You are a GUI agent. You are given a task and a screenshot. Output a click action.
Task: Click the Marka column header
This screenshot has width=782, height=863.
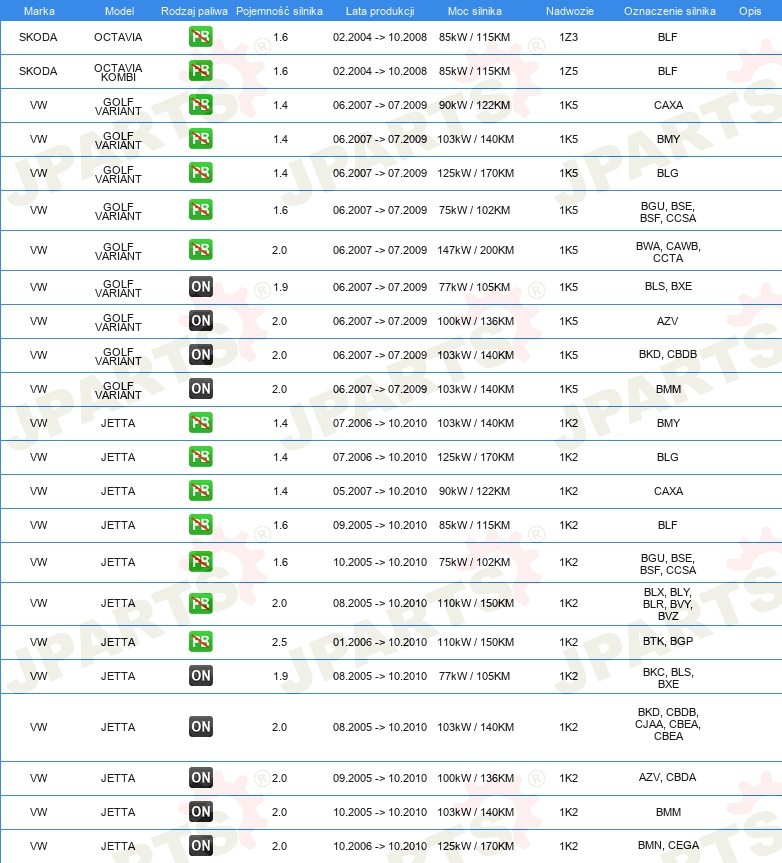pyautogui.click(x=39, y=11)
